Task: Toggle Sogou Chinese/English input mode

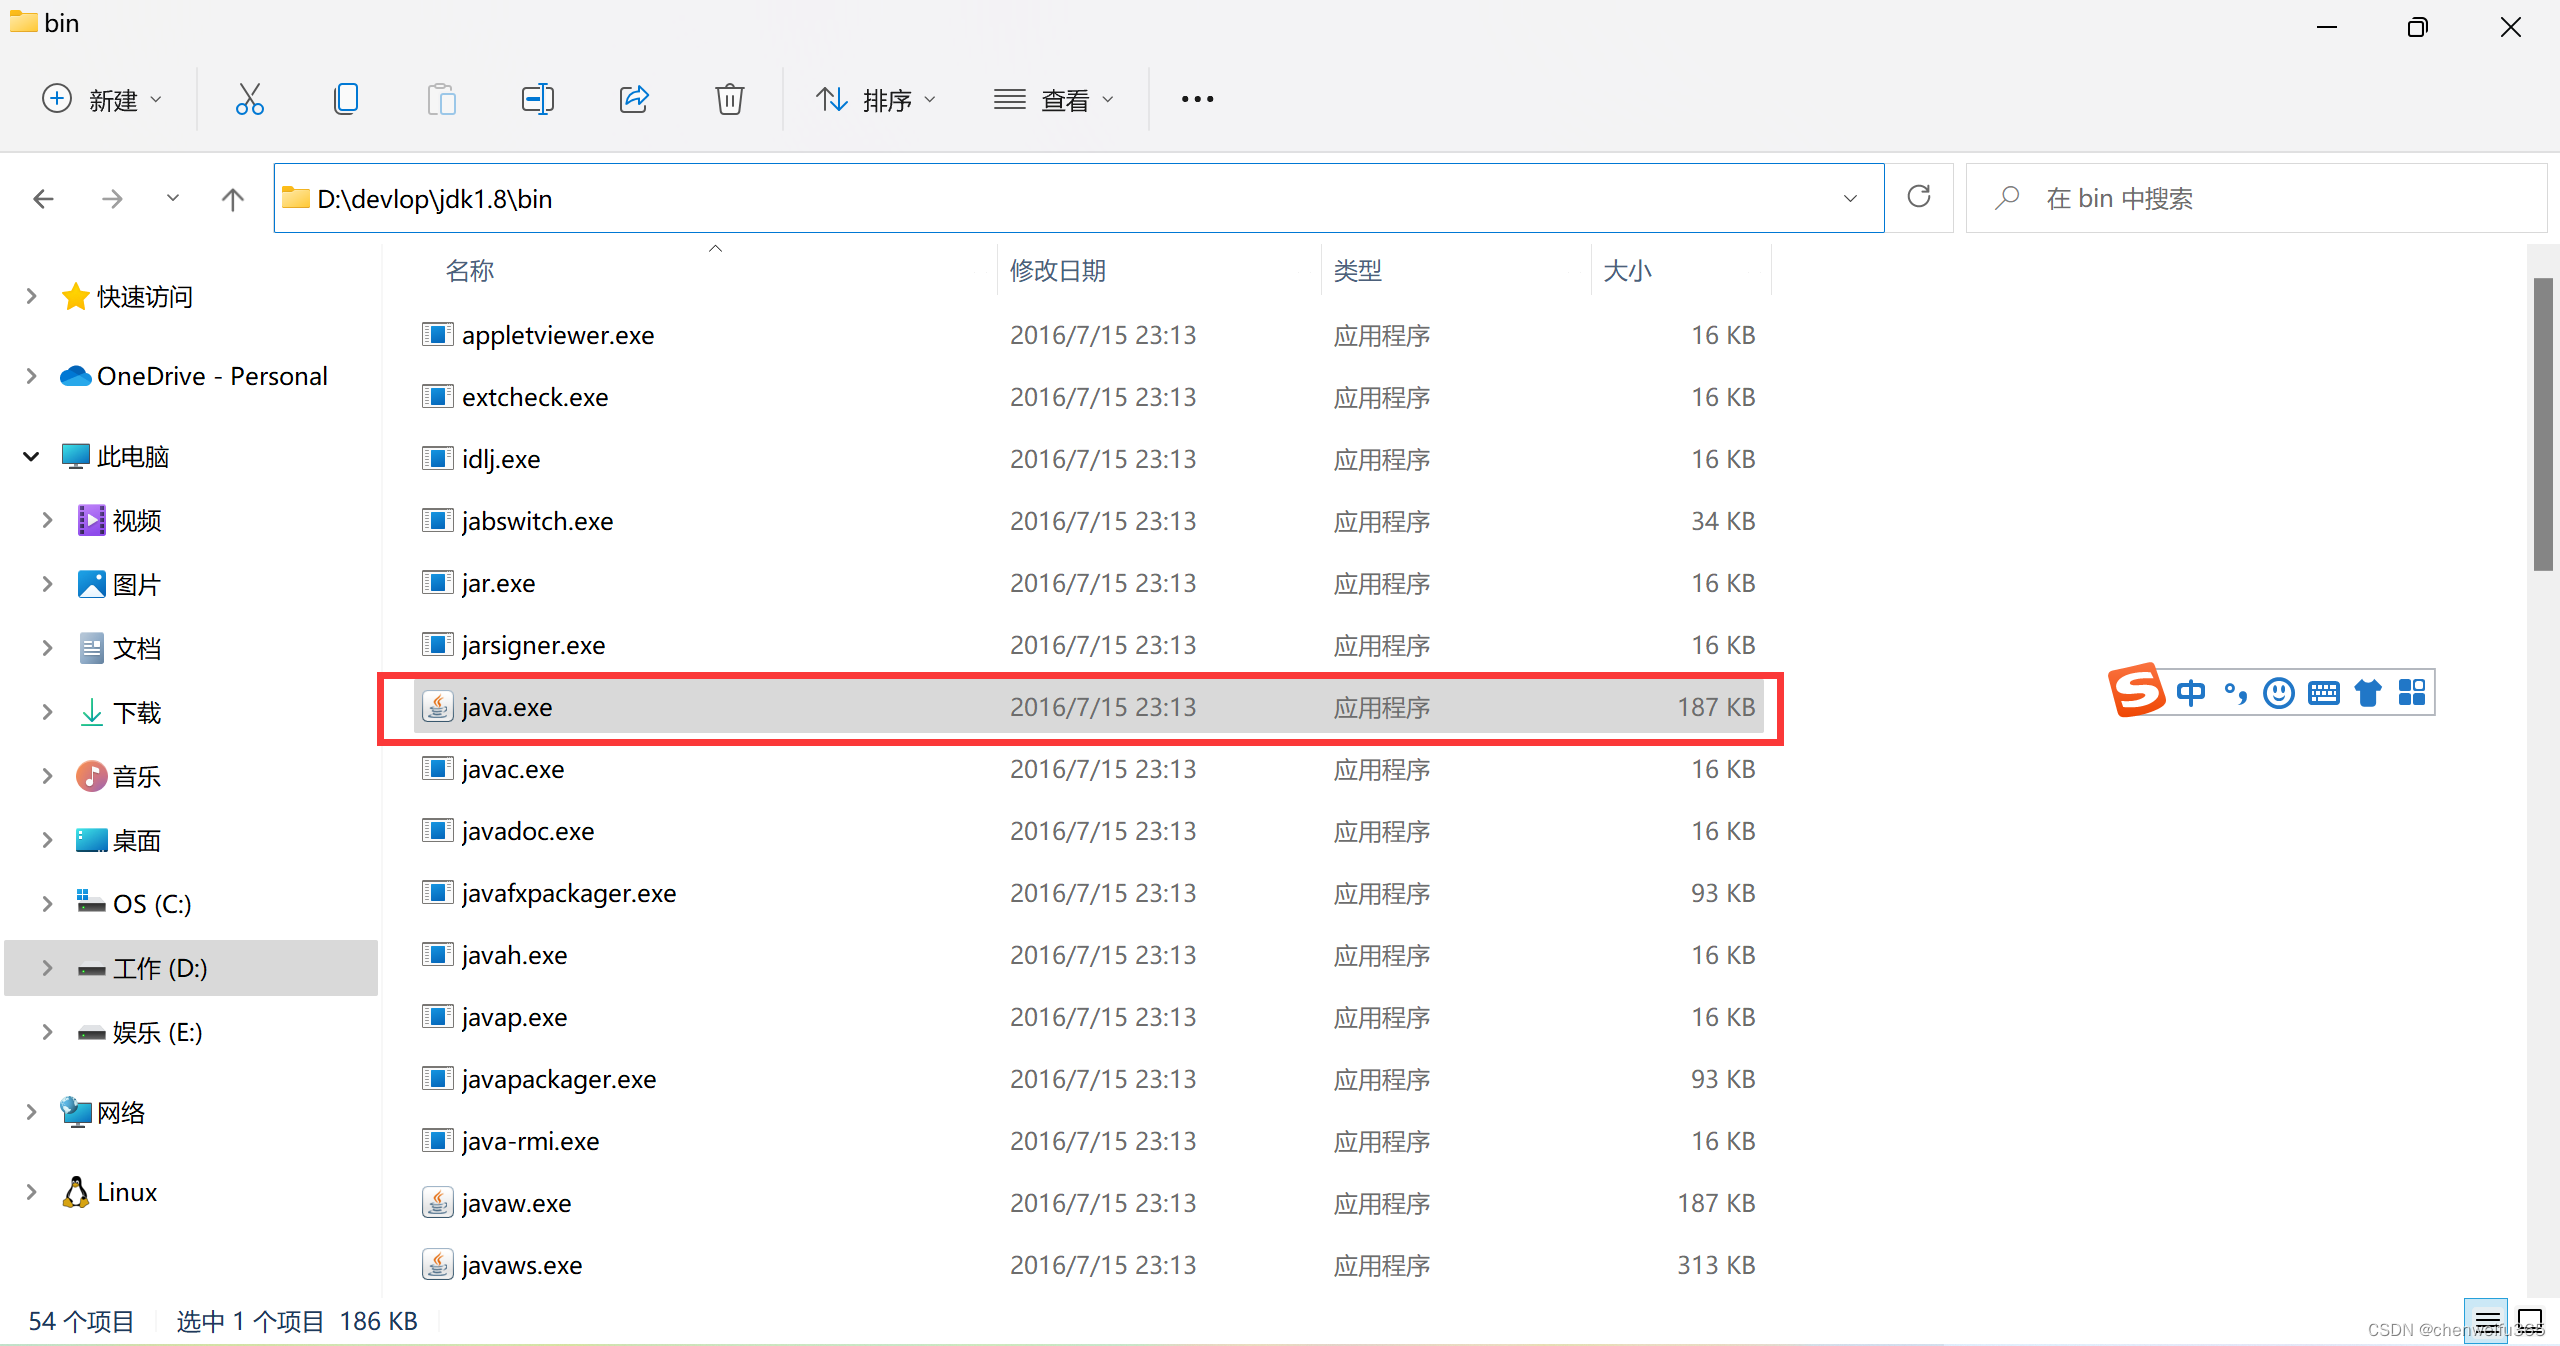Action: coord(2190,692)
